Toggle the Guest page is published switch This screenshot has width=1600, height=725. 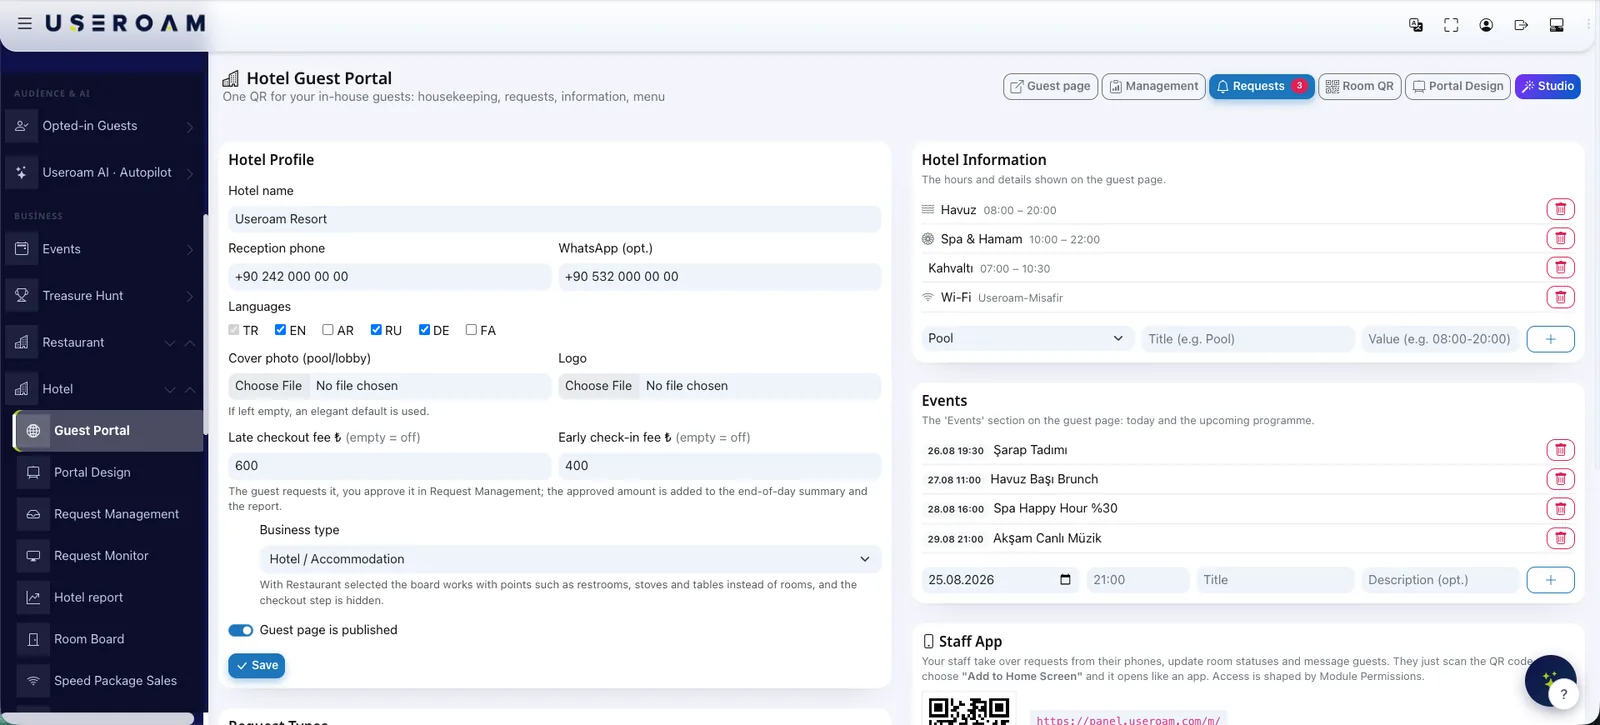click(241, 630)
